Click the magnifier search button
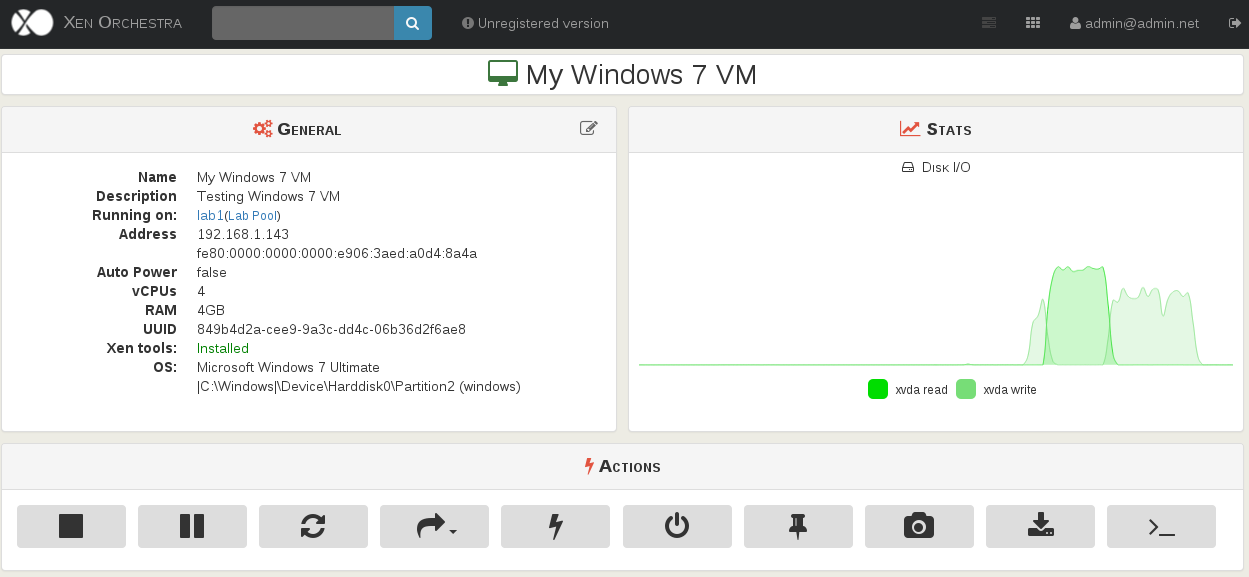This screenshot has height=577, width=1249. pos(413,23)
